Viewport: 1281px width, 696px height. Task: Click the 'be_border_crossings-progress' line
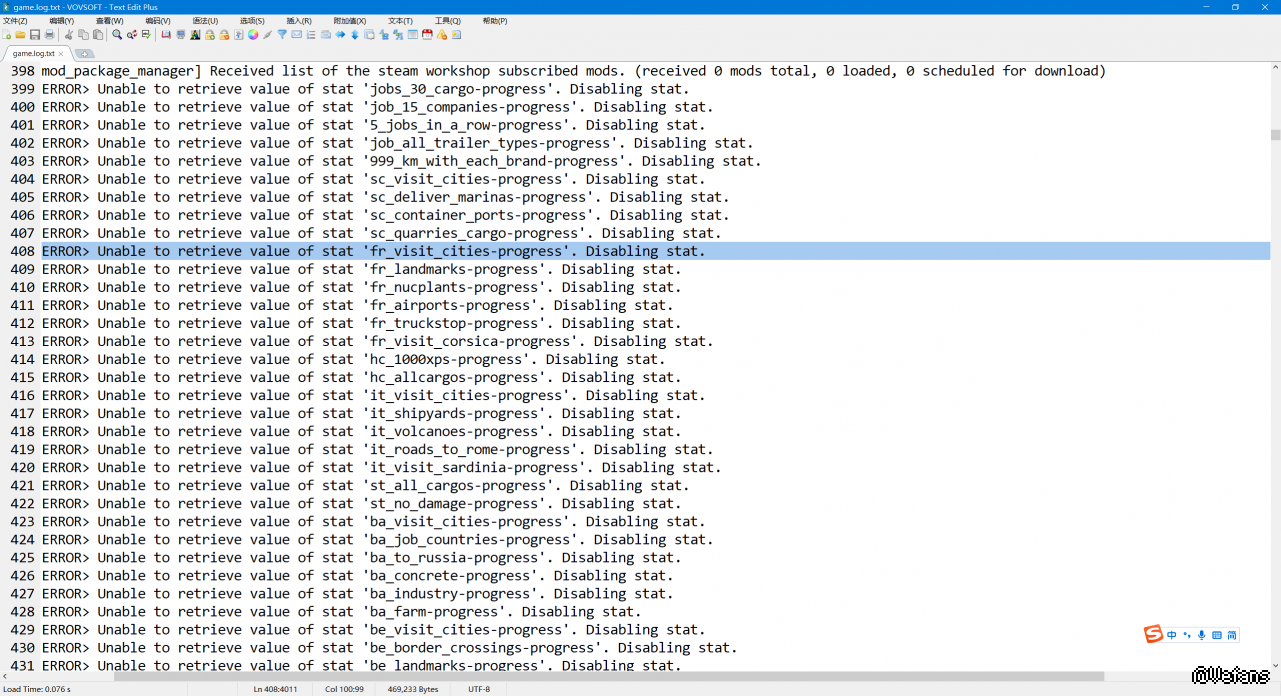(x=390, y=647)
